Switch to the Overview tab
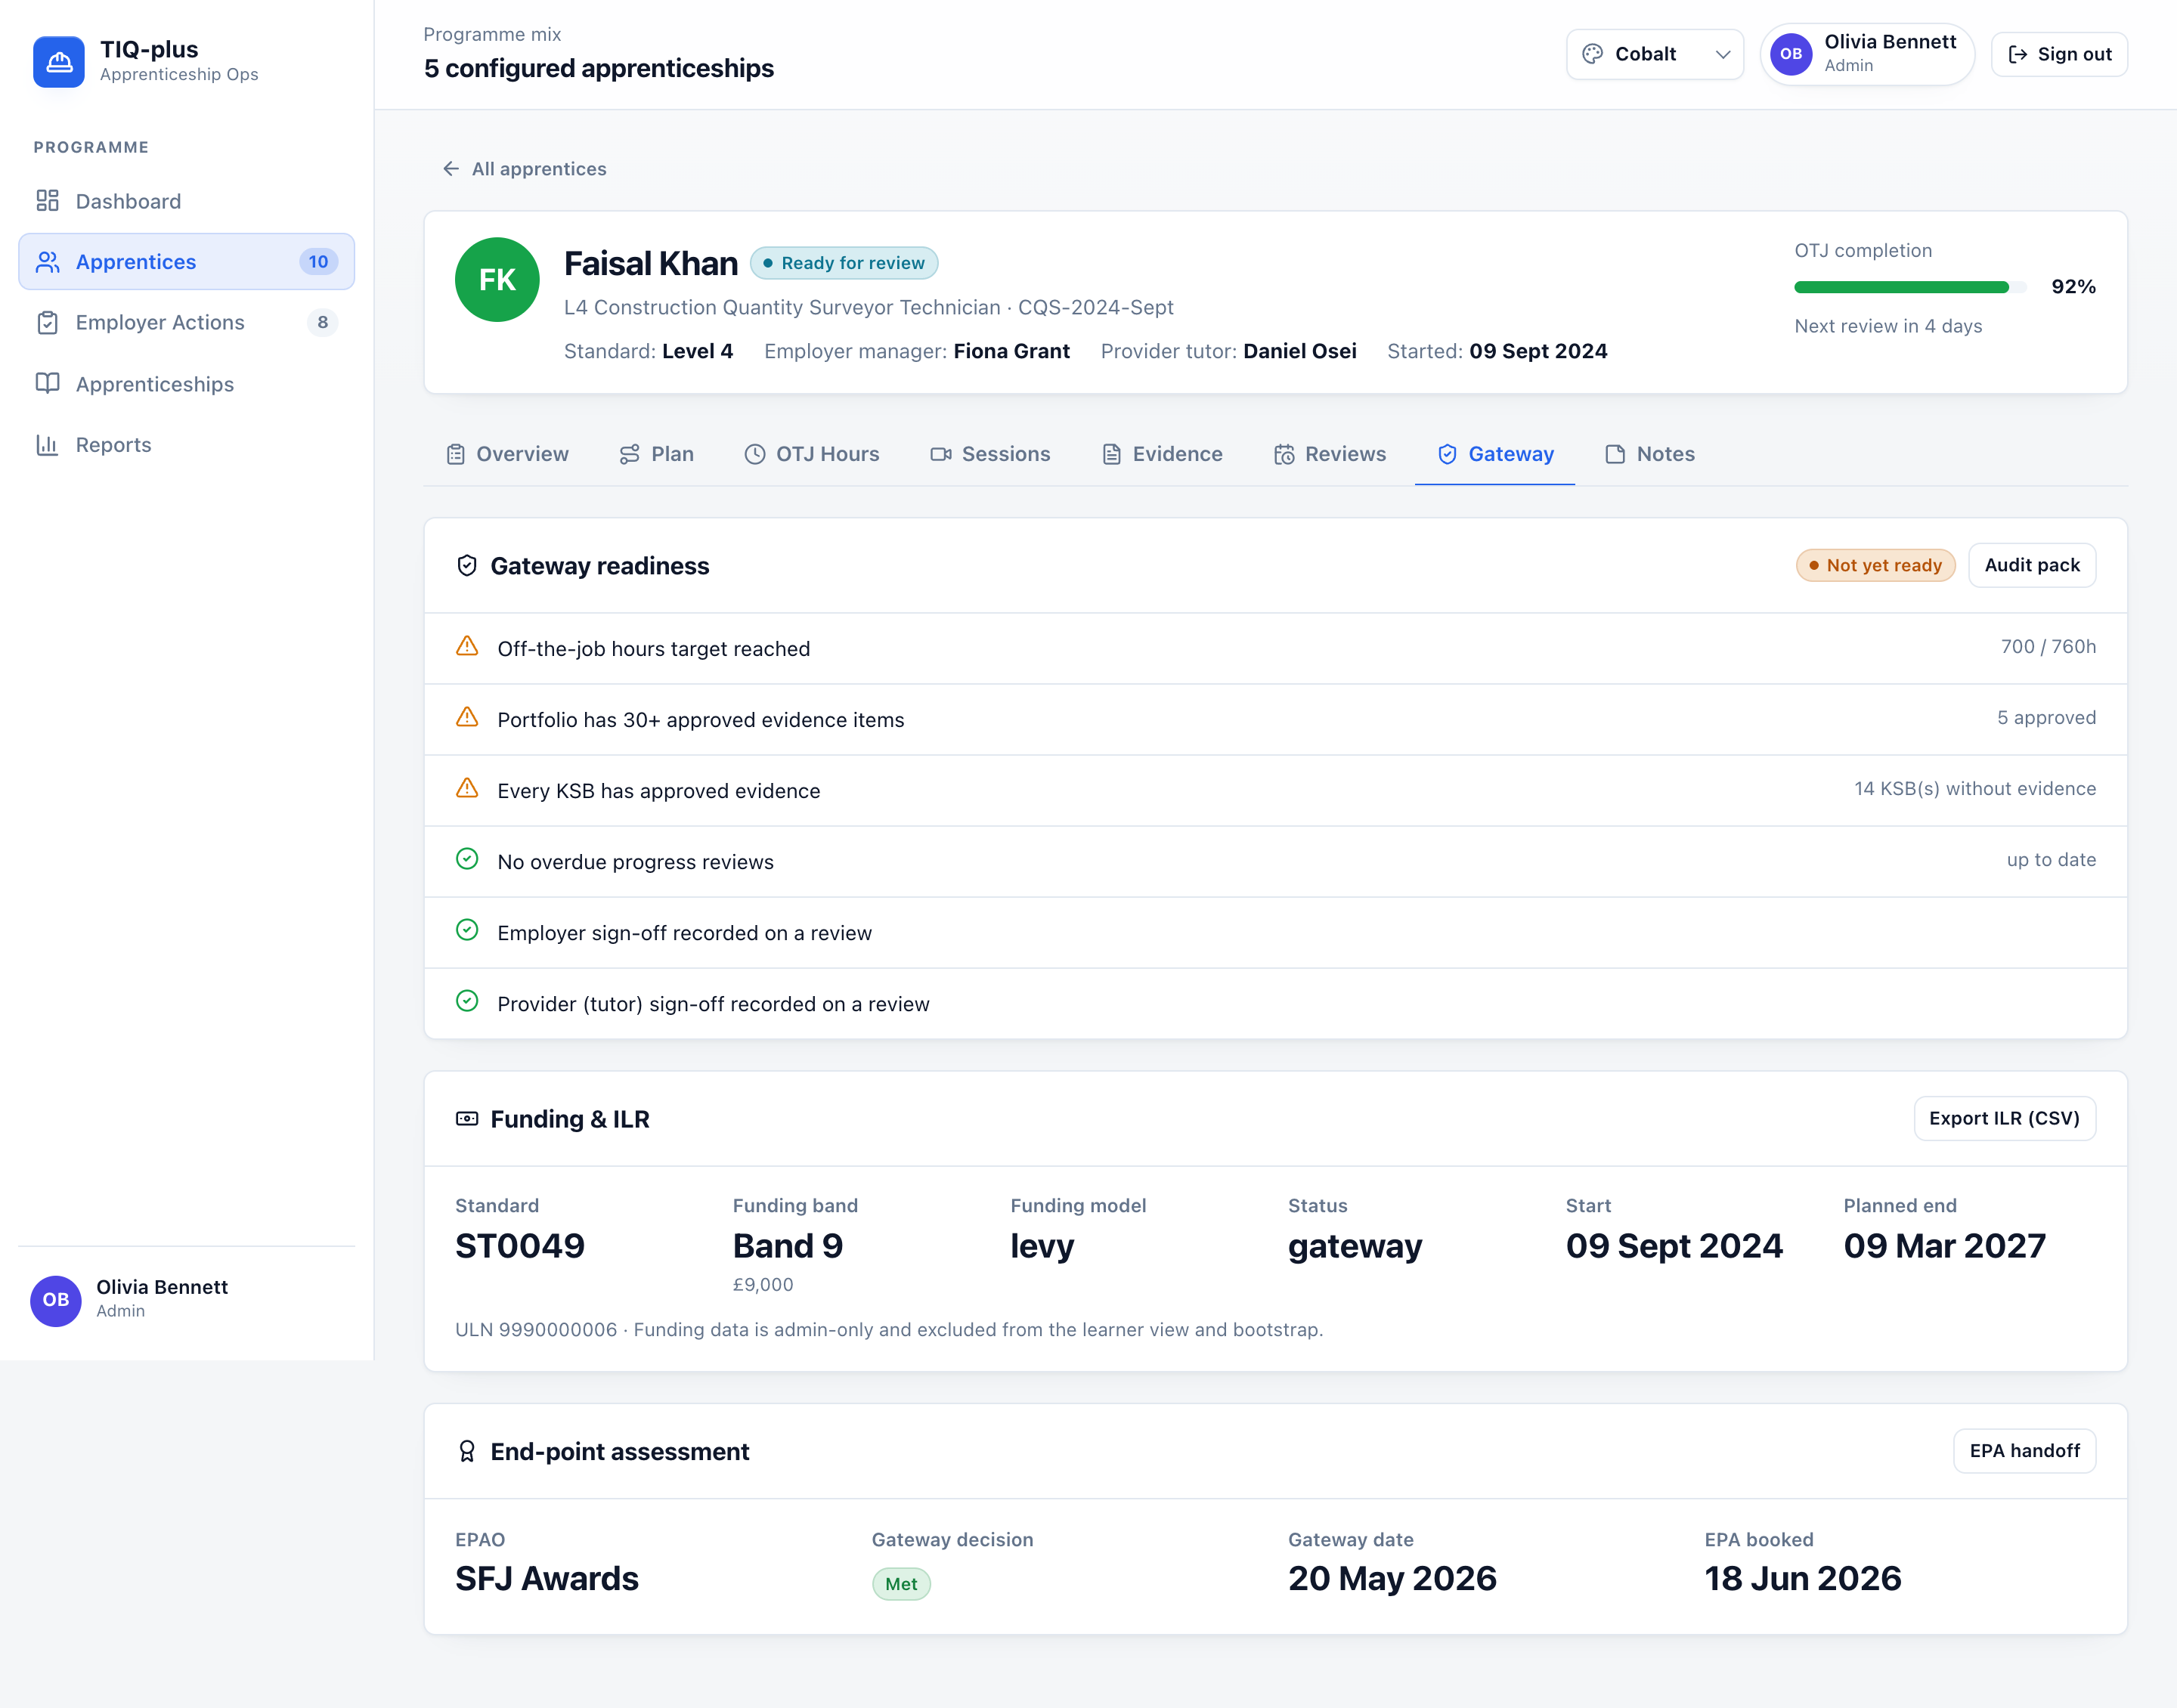 point(507,454)
